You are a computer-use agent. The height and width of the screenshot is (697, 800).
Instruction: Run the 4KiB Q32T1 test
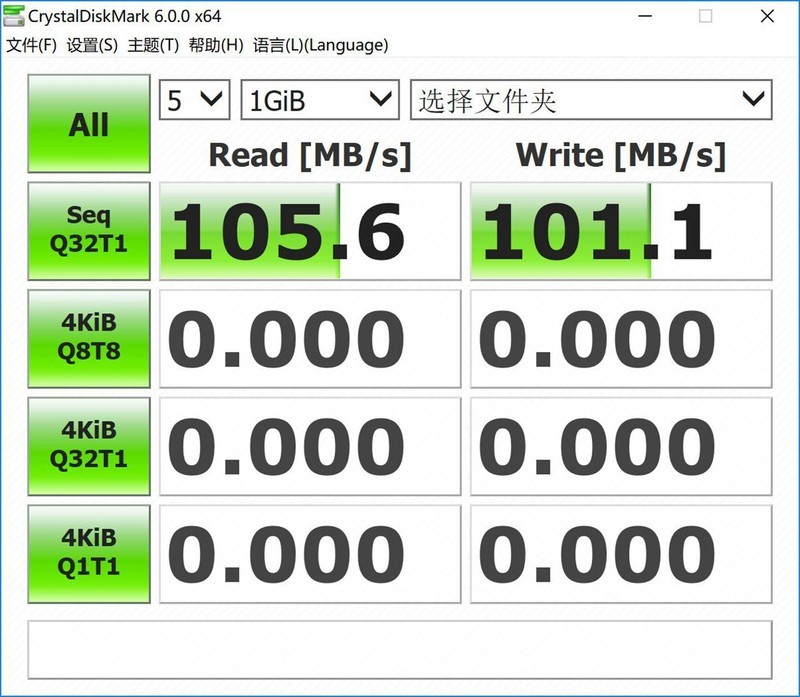click(x=88, y=446)
